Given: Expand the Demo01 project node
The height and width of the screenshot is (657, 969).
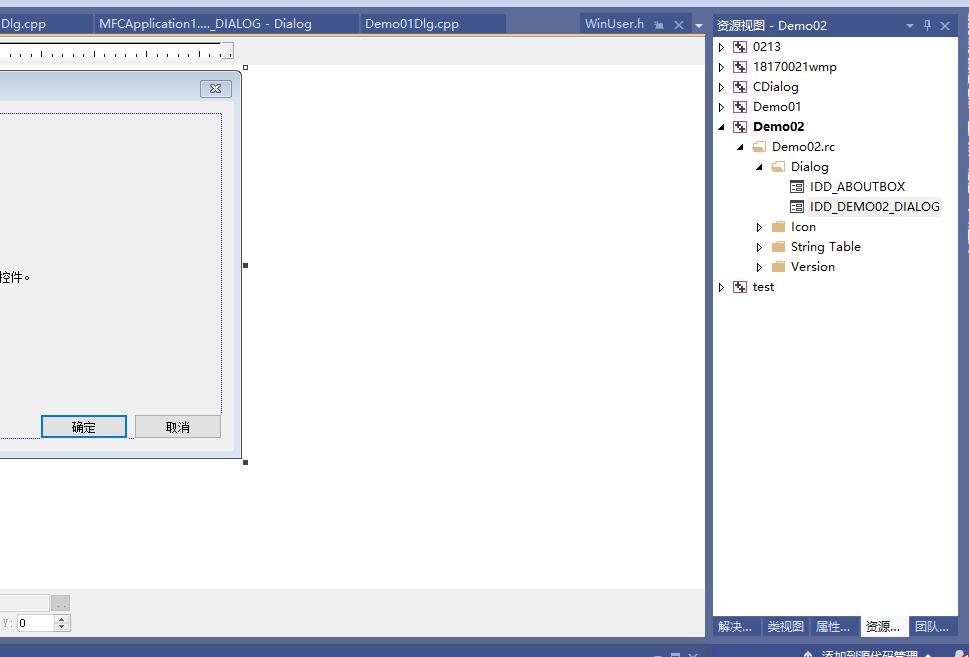Looking at the screenshot, I should point(721,107).
